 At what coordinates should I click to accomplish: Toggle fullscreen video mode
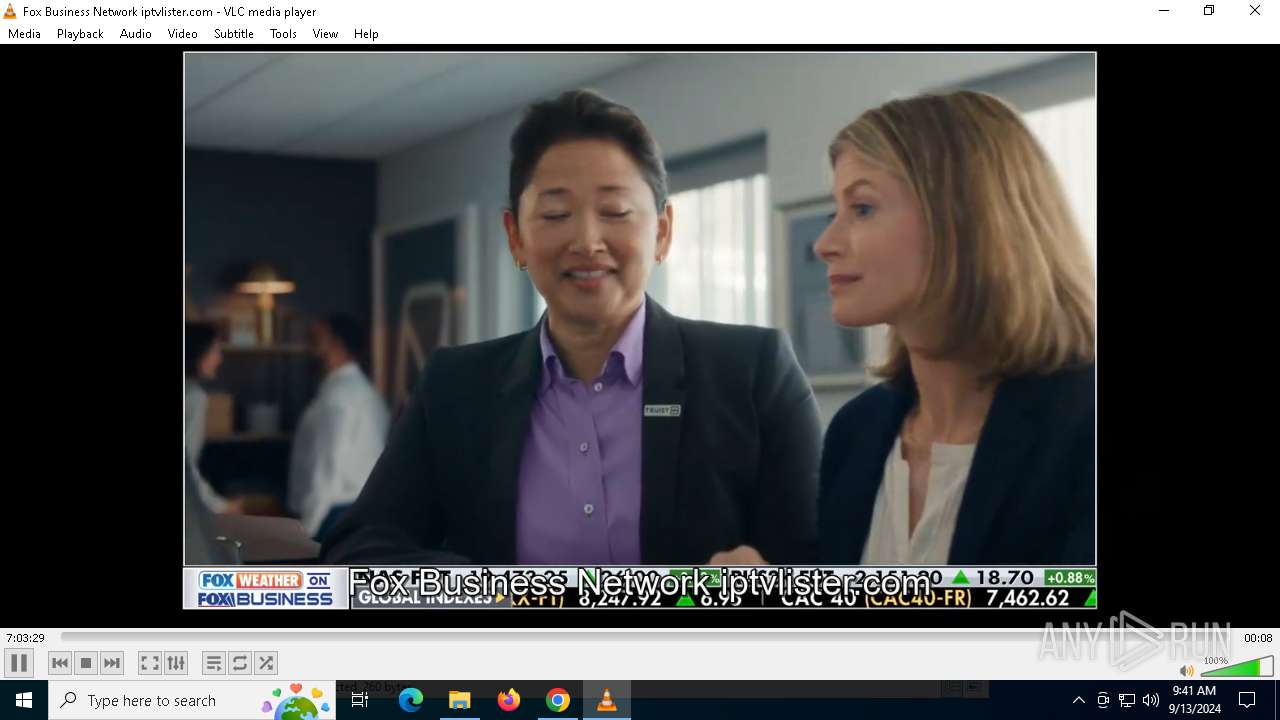tap(149, 663)
